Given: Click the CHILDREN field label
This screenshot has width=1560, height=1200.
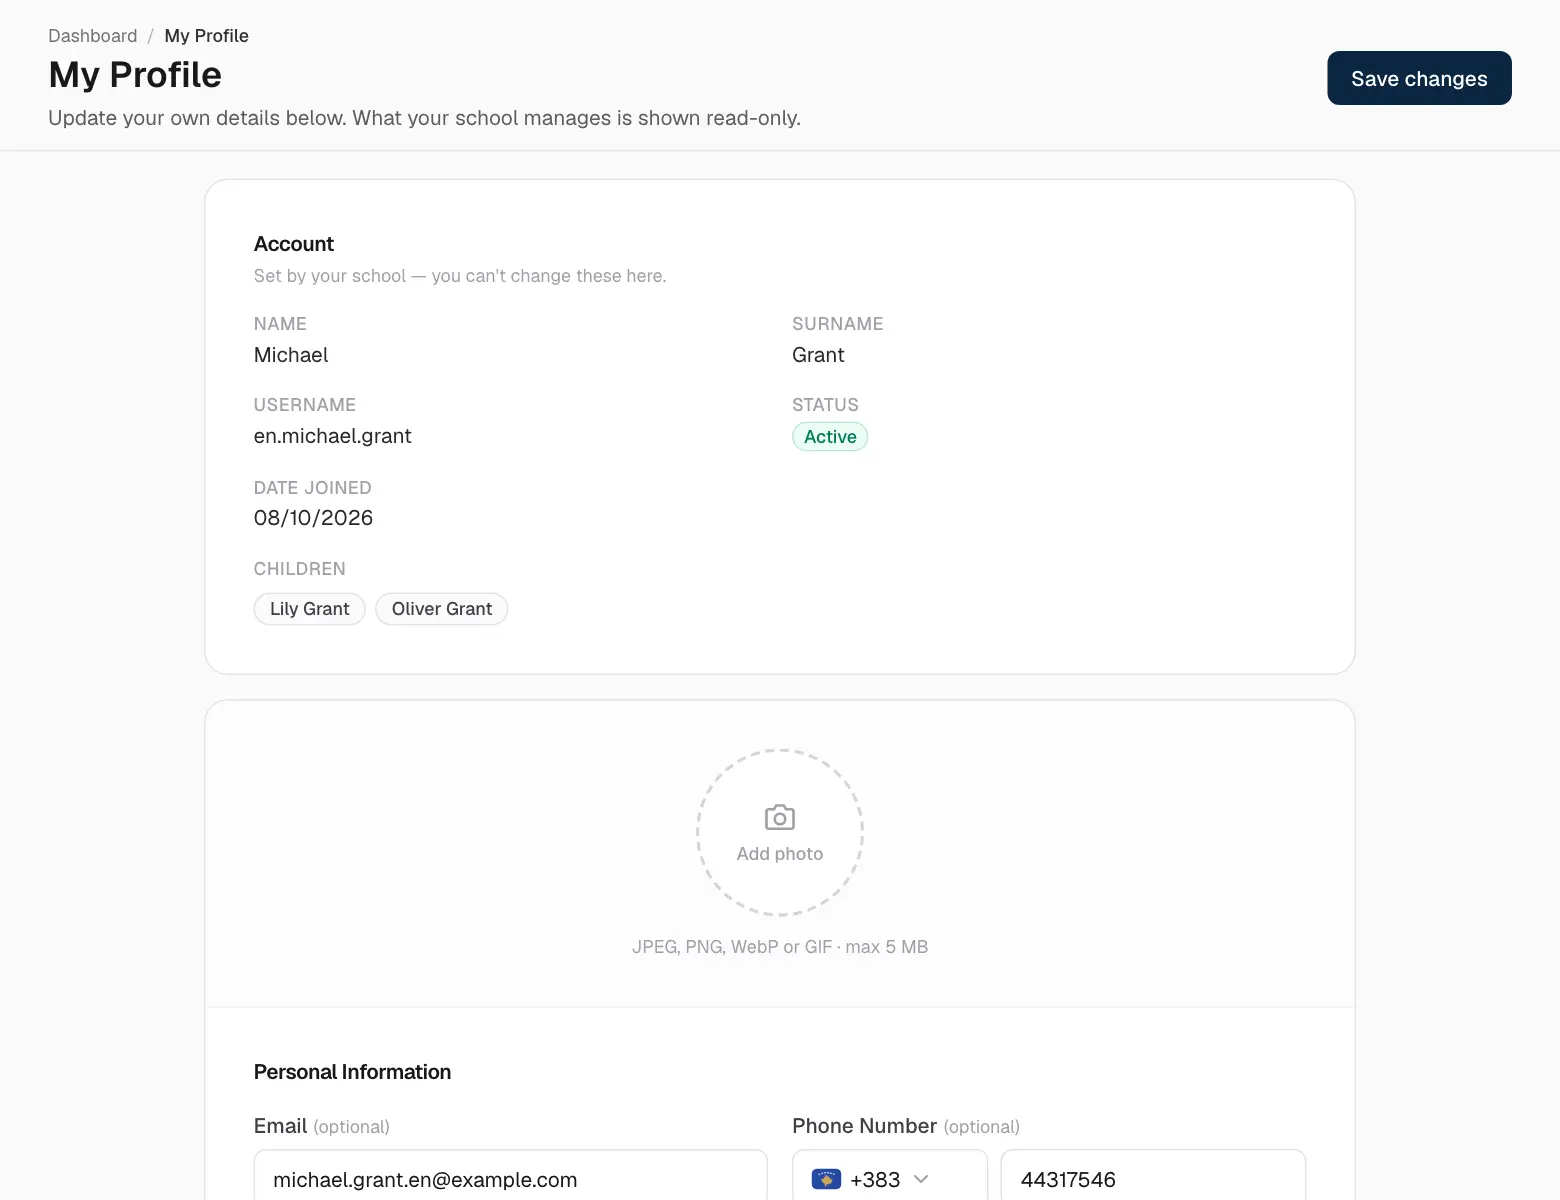Looking at the screenshot, I should pos(300,569).
